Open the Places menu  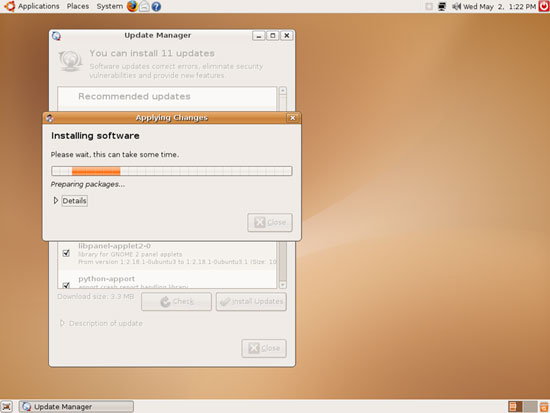(x=78, y=6)
